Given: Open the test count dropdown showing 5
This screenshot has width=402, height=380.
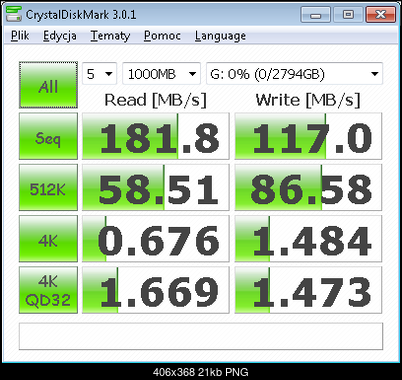Looking at the screenshot, I should coord(99,74).
